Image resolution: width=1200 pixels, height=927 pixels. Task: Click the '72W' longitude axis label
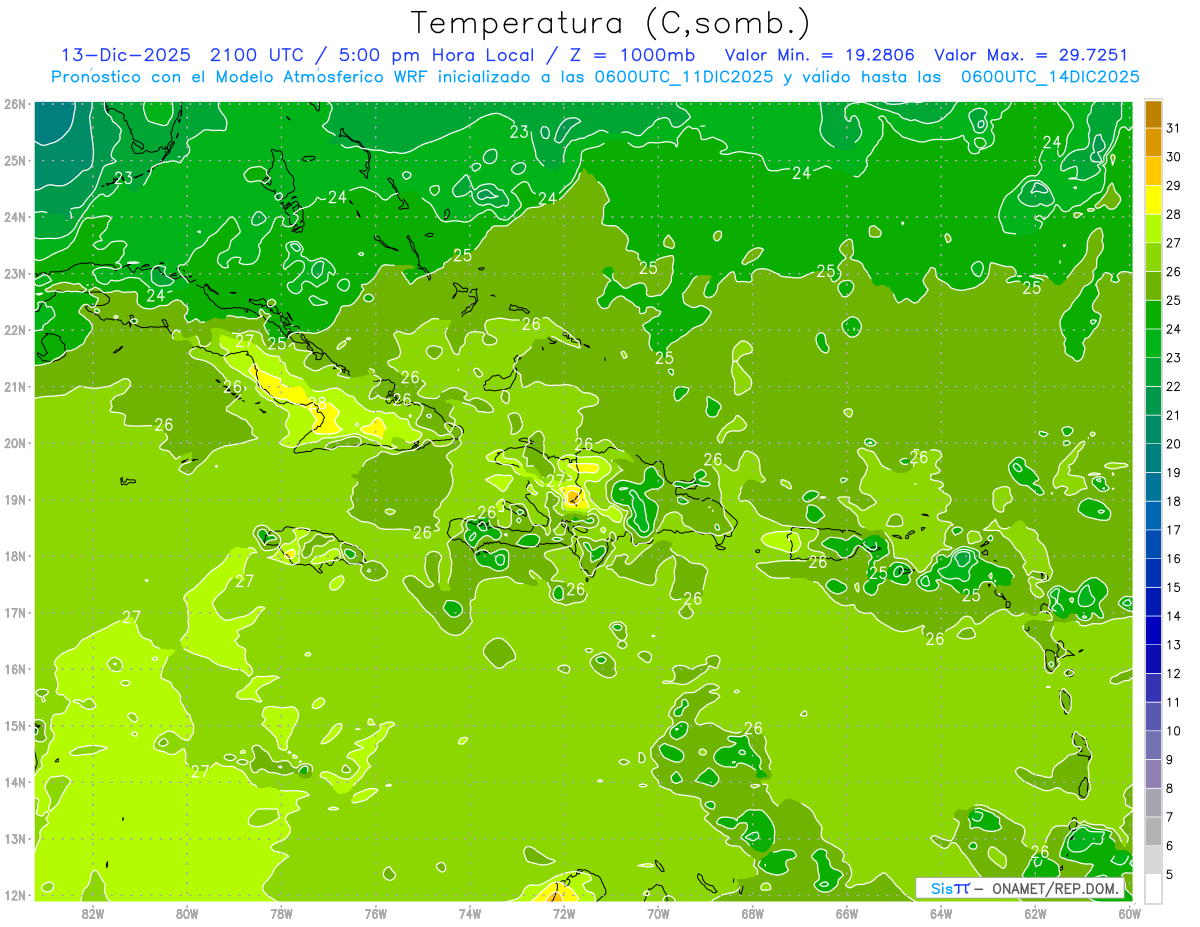tap(564, 914)
